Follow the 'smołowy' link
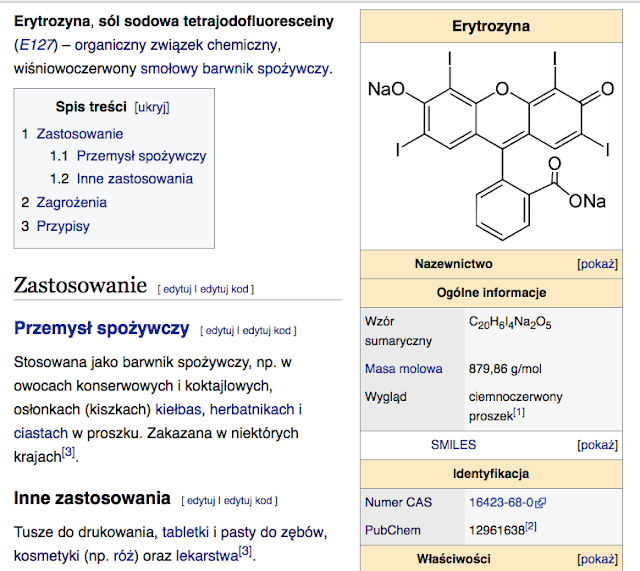This screenshot has height=571, width=640. click(169, 69)
